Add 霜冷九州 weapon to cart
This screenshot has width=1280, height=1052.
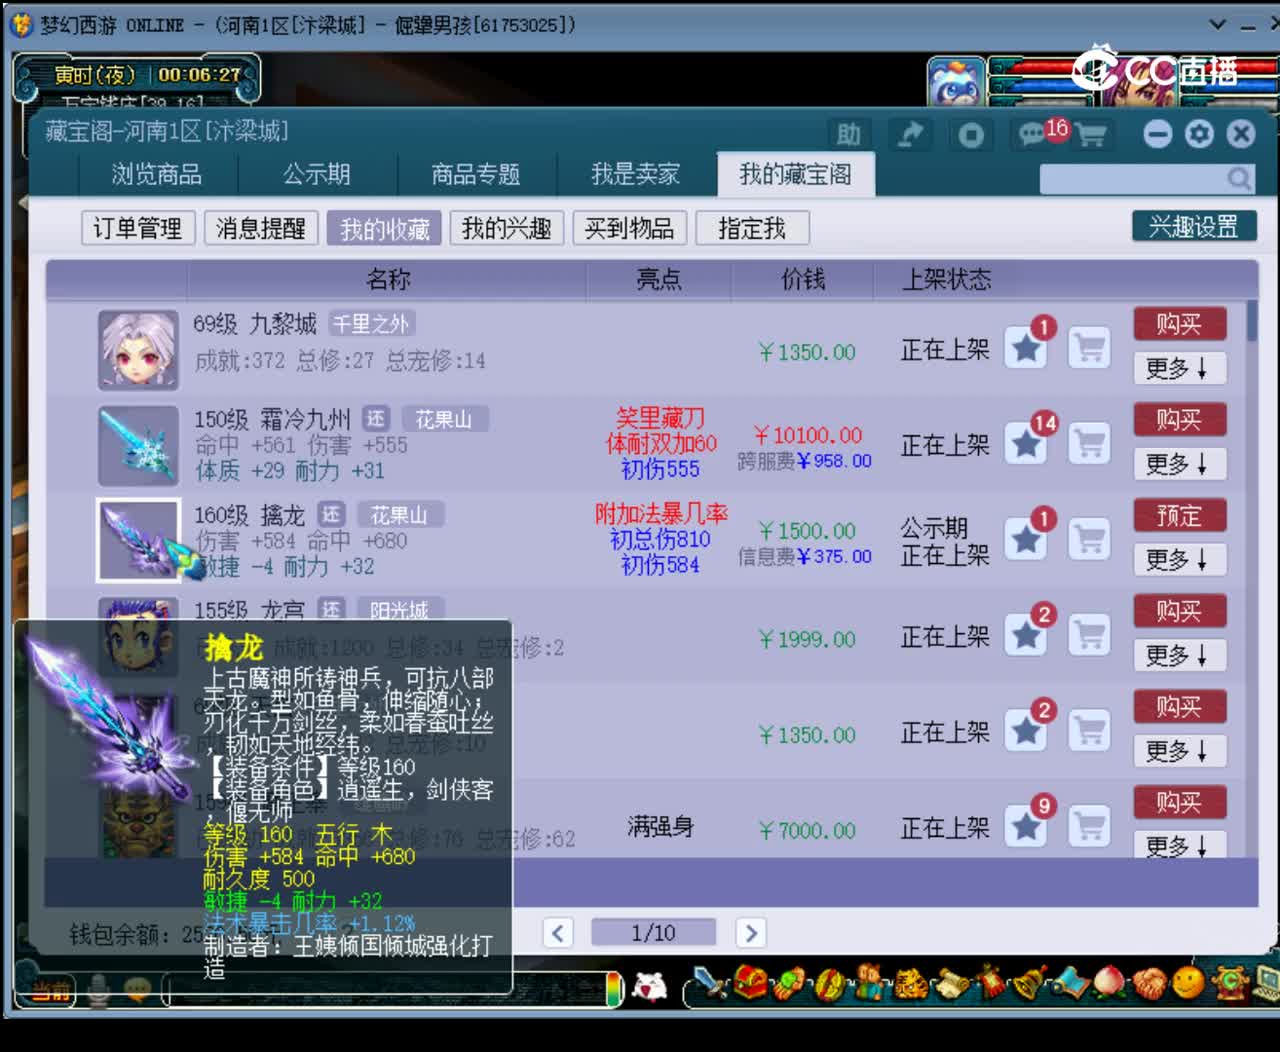click(x=1089, y=443)
